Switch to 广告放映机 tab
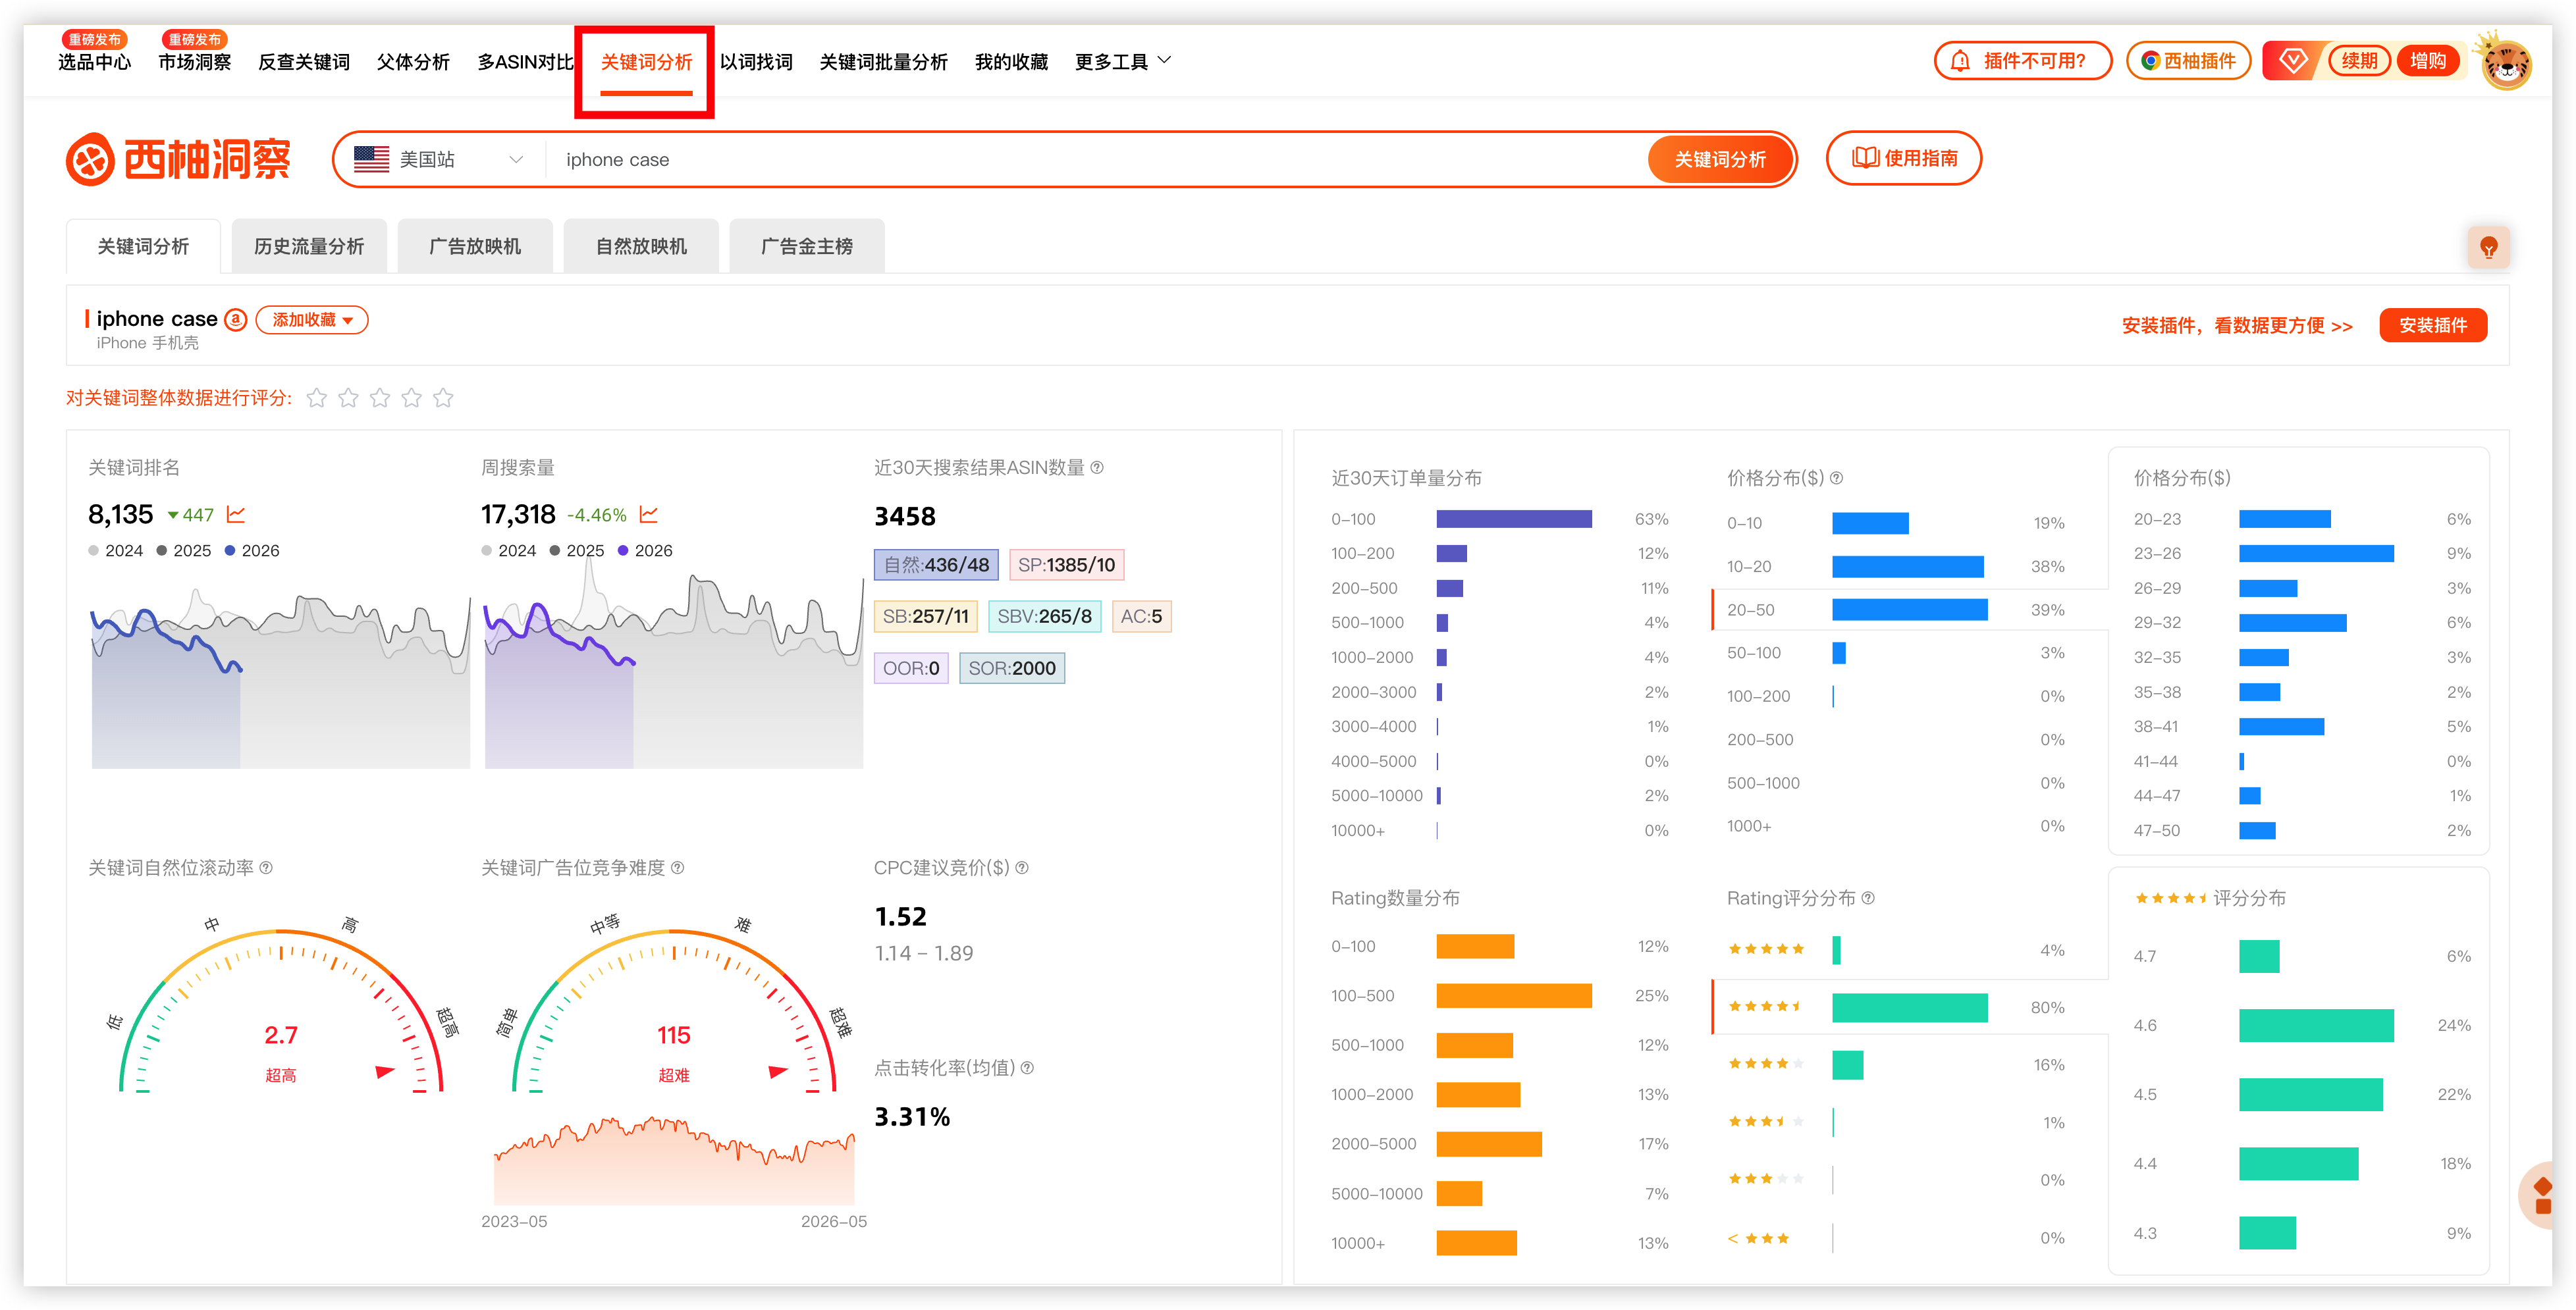Screen dimensions: 2576x1310 tap(475, 246)
